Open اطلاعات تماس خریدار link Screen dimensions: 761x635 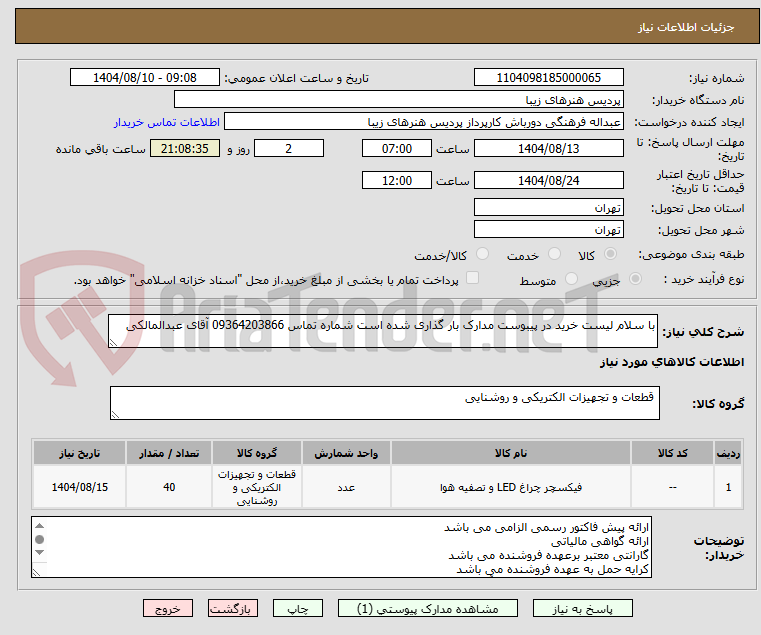pos(167,122)
